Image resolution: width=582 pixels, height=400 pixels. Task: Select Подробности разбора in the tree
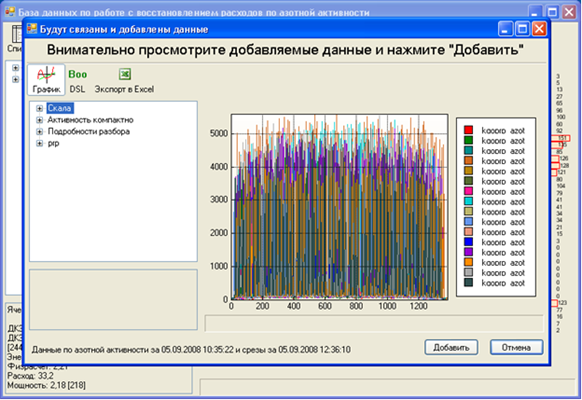pyautogui.click(x=89, y=132)
